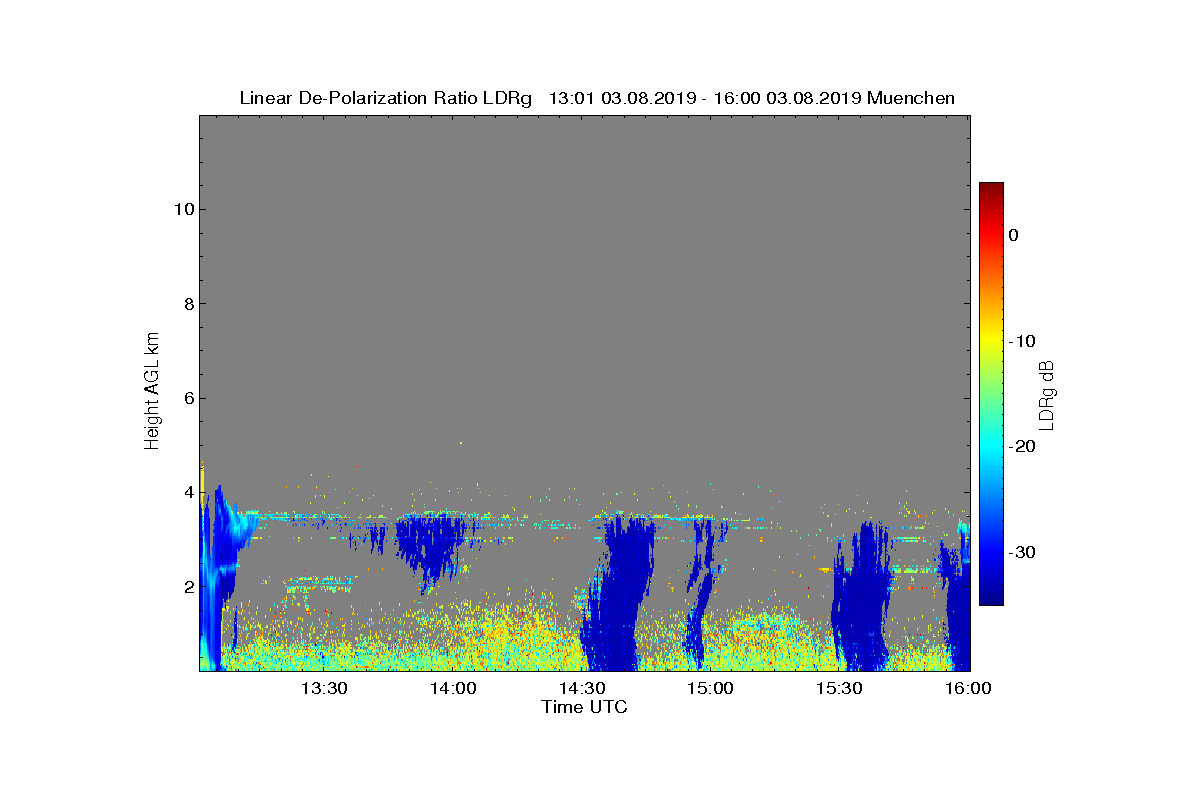
Task: Click the 13:30 time axis label
Action: pyautogui.click(x=324, y=688)
